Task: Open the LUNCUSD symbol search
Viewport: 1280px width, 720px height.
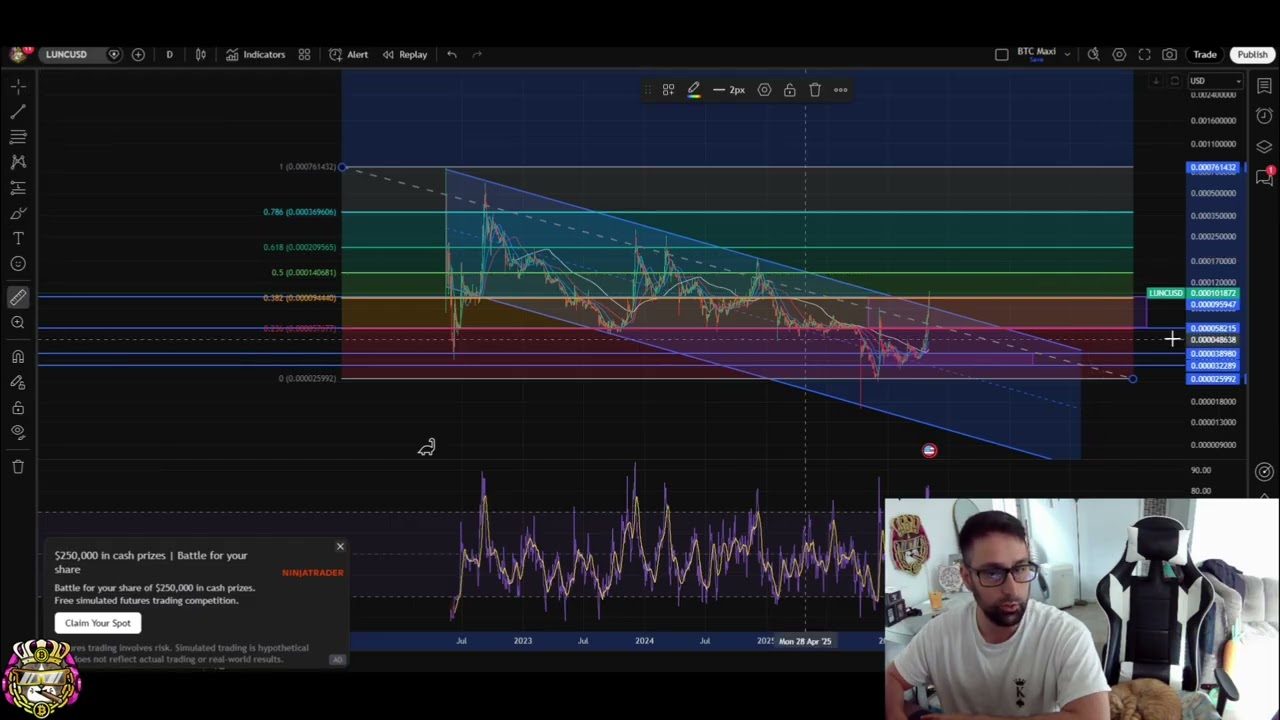Action: coord(66,54)
